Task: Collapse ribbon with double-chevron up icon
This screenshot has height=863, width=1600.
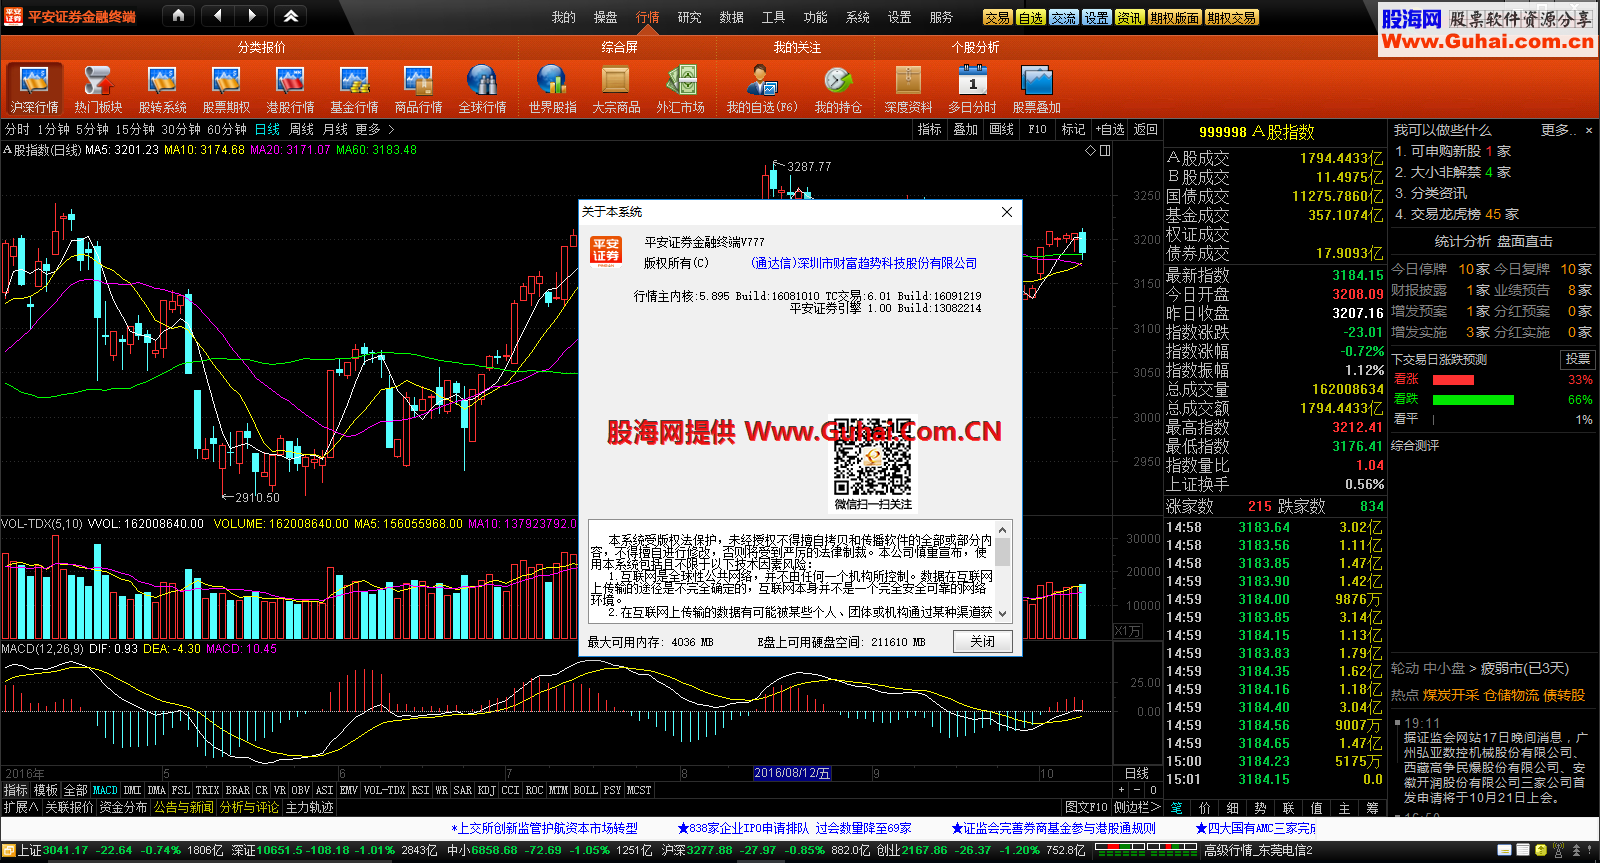Action: (x=290, y=16)
